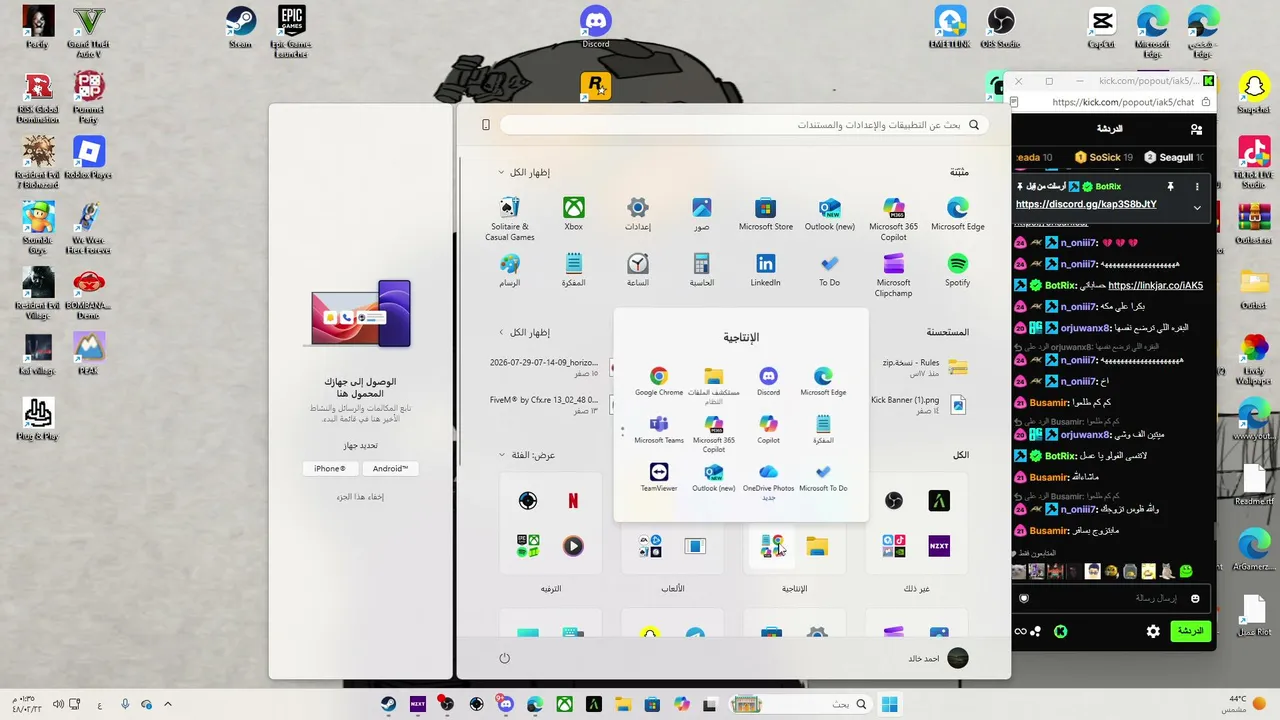Click the Start menu search field
Viewport: 1280px width, 720px height.
pos(742,125)
